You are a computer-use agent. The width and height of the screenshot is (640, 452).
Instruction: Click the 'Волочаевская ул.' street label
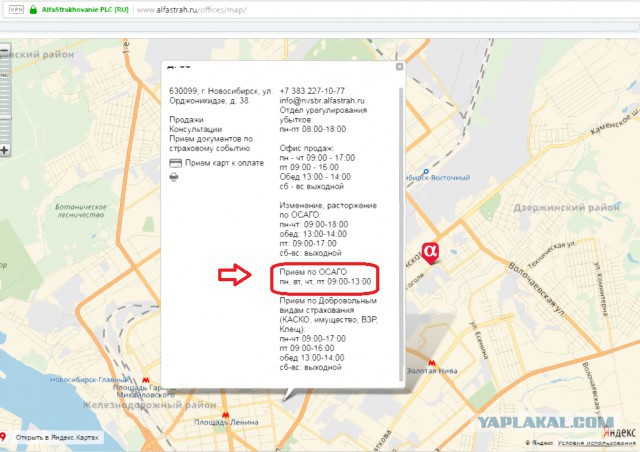537,290
